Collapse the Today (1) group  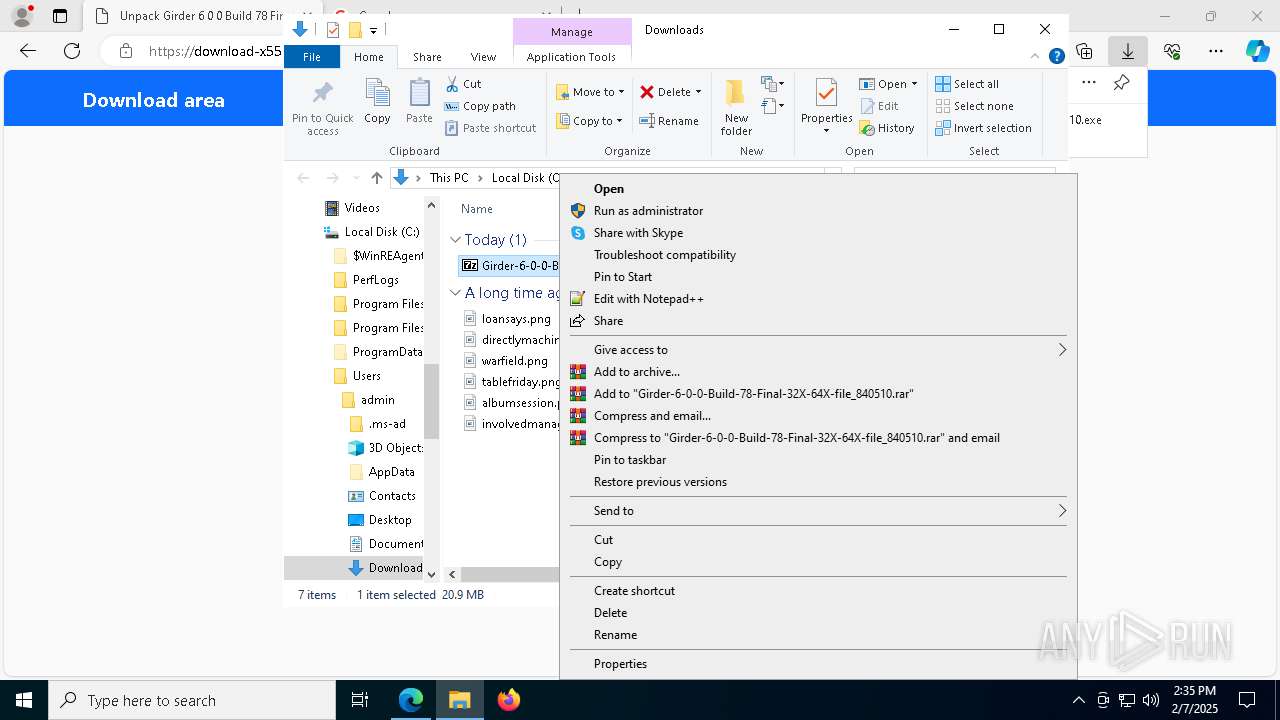[455, 240]
